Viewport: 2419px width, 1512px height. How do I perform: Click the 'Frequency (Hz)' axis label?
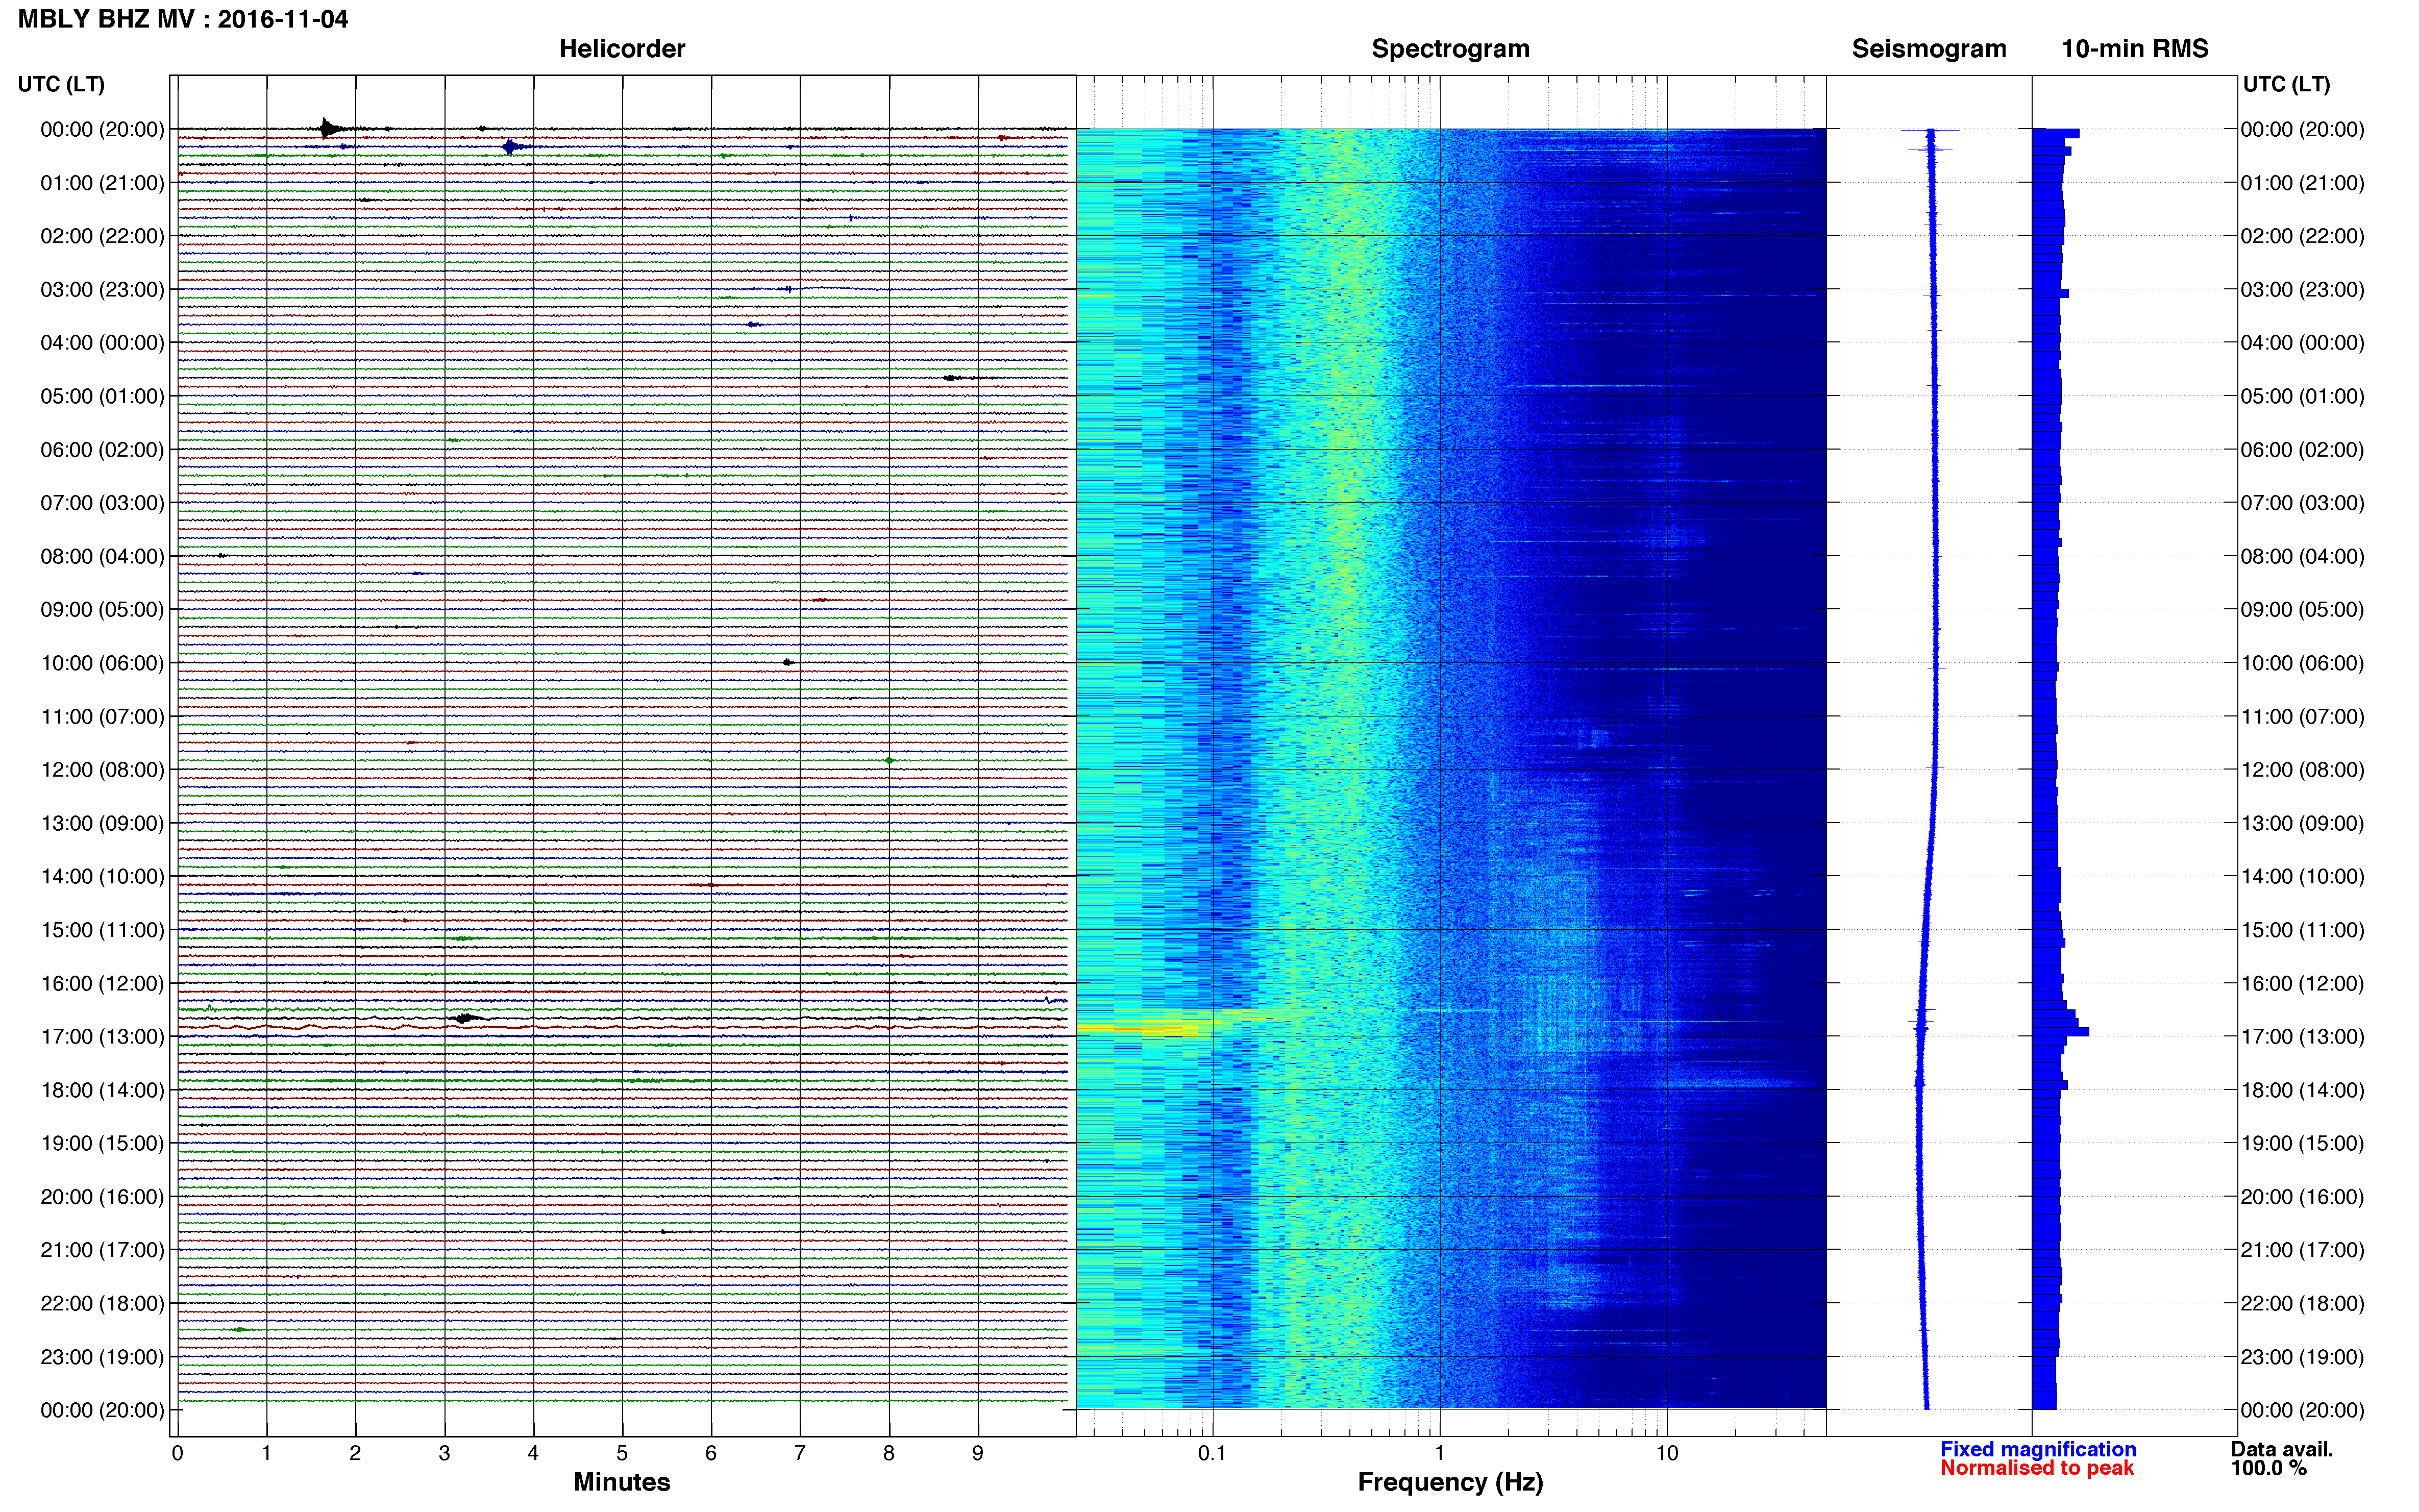tap(1450, 1482)
